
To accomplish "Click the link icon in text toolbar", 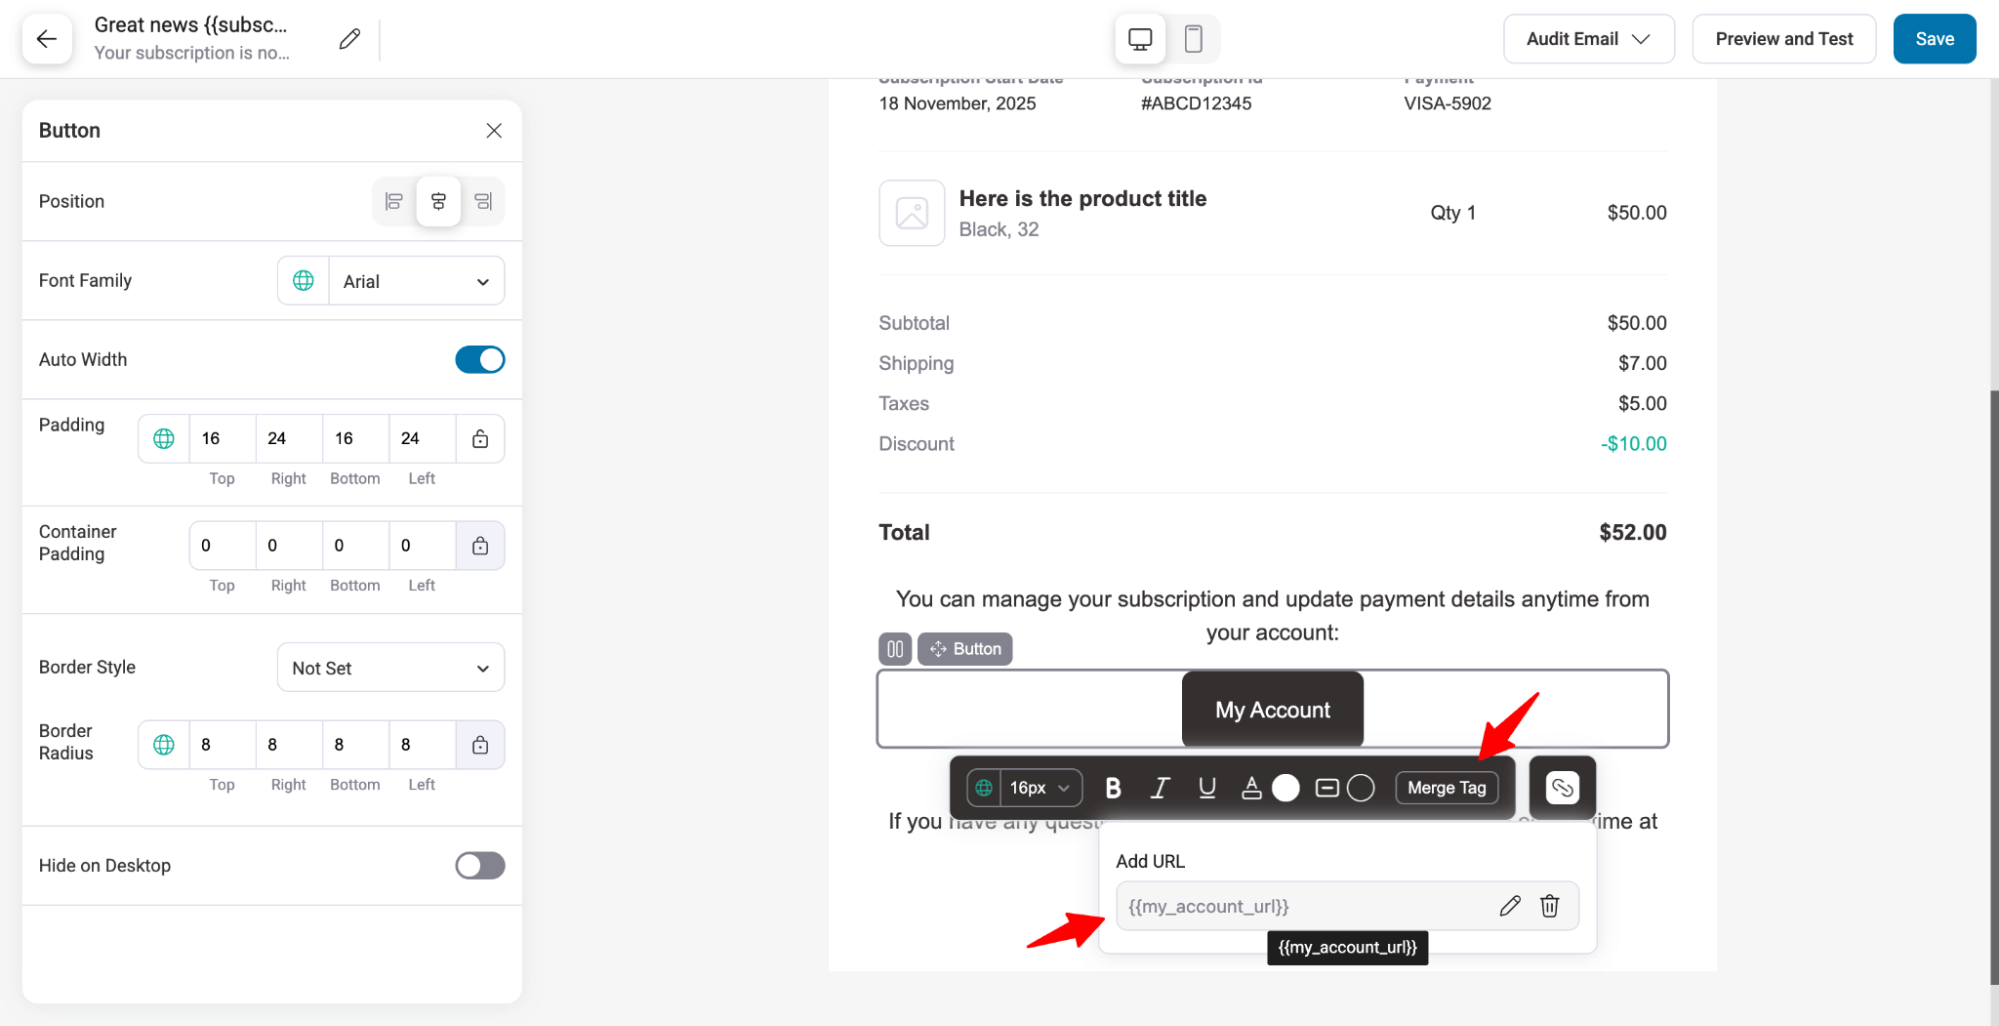I will pyautogui.click(x=1561, y=788).
